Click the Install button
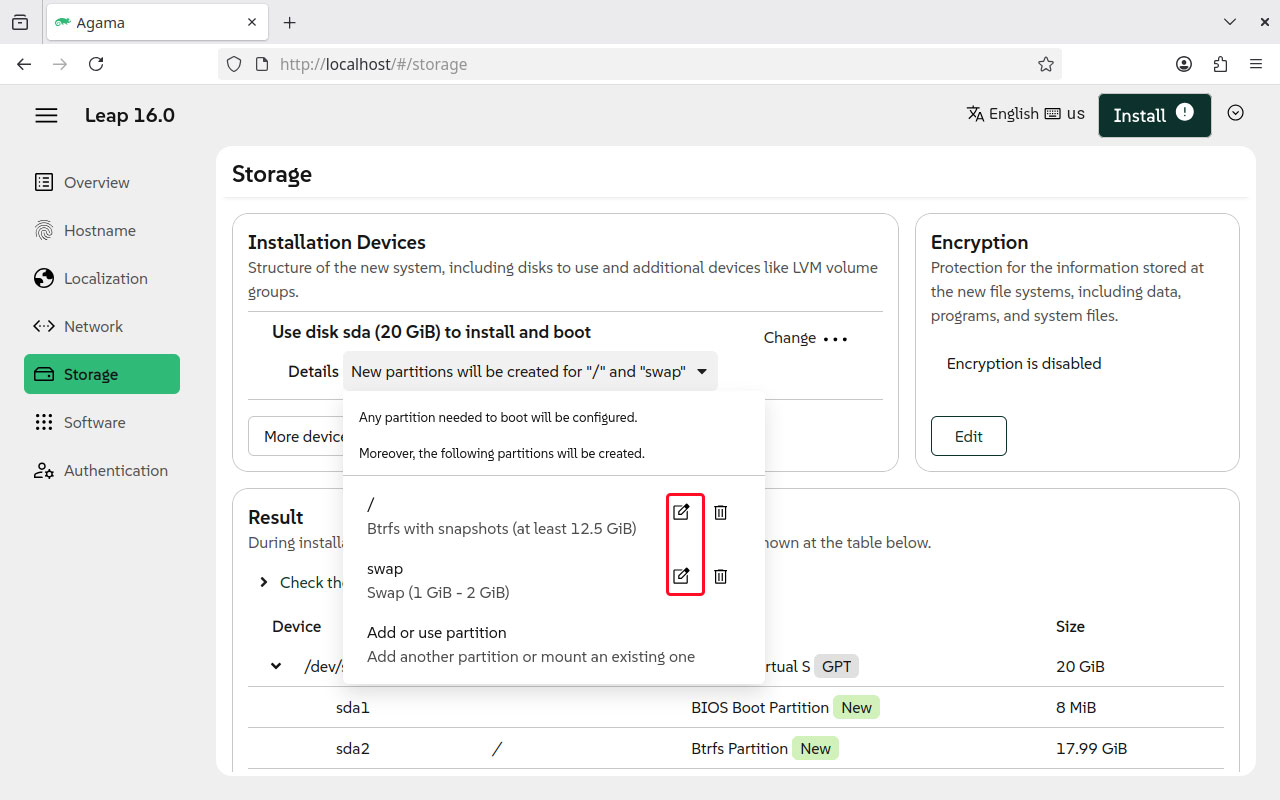Viewport: 1280px width, 800px height. 1153,116
